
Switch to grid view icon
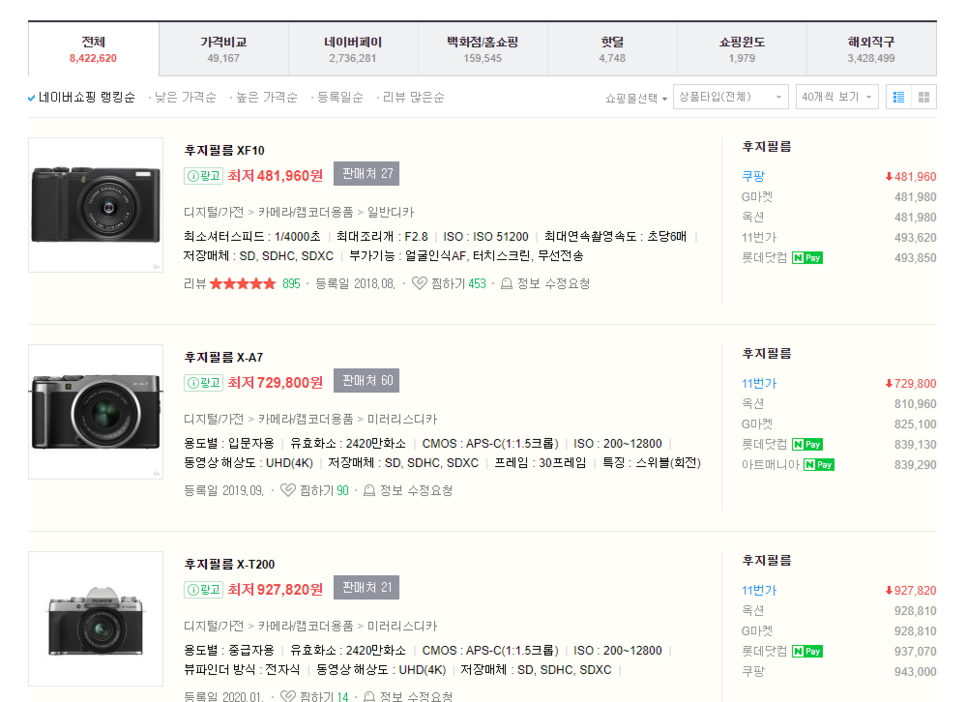(x=923, y=97)
